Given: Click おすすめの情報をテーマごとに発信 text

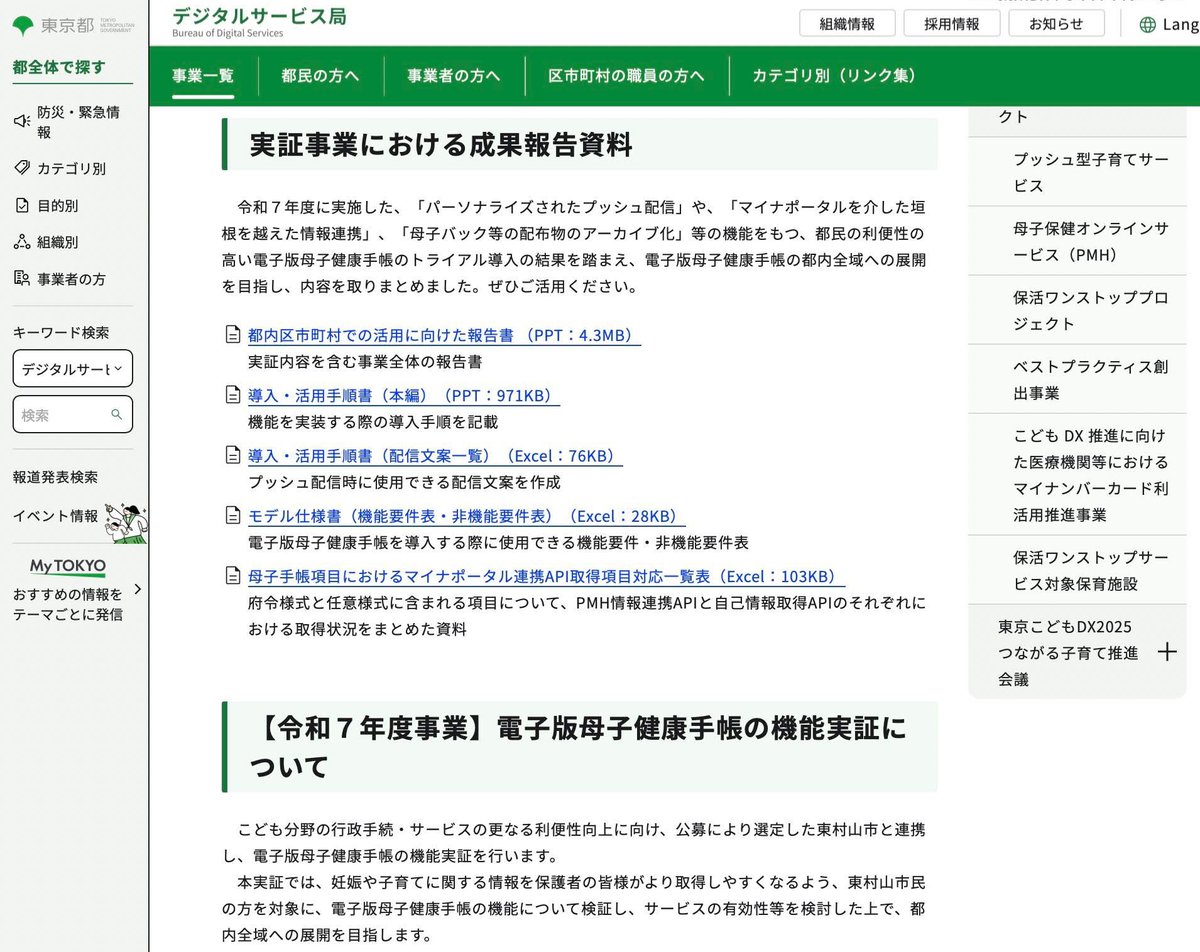Looking at the screenshot, I should click(x=68, y=604).
